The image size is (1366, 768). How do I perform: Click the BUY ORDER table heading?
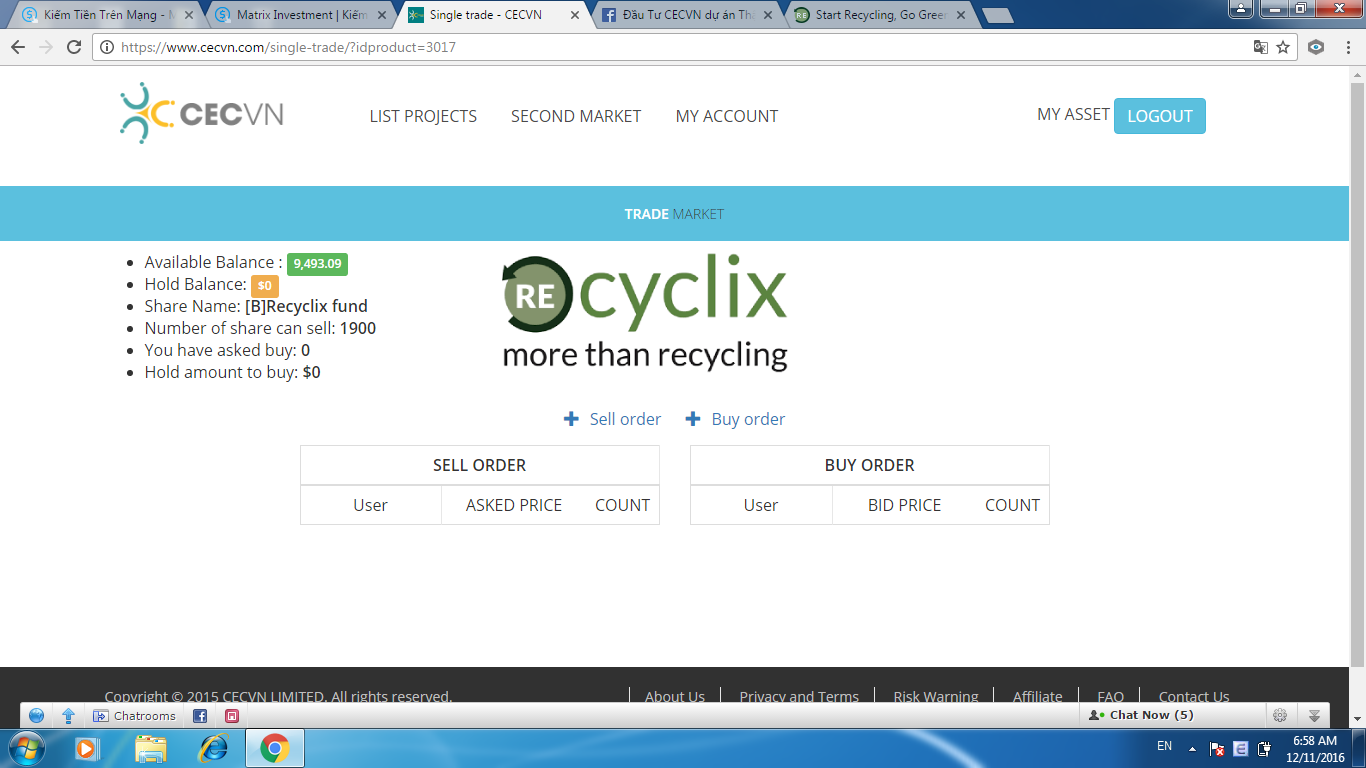pyautogui.click(x=869, y=465)
